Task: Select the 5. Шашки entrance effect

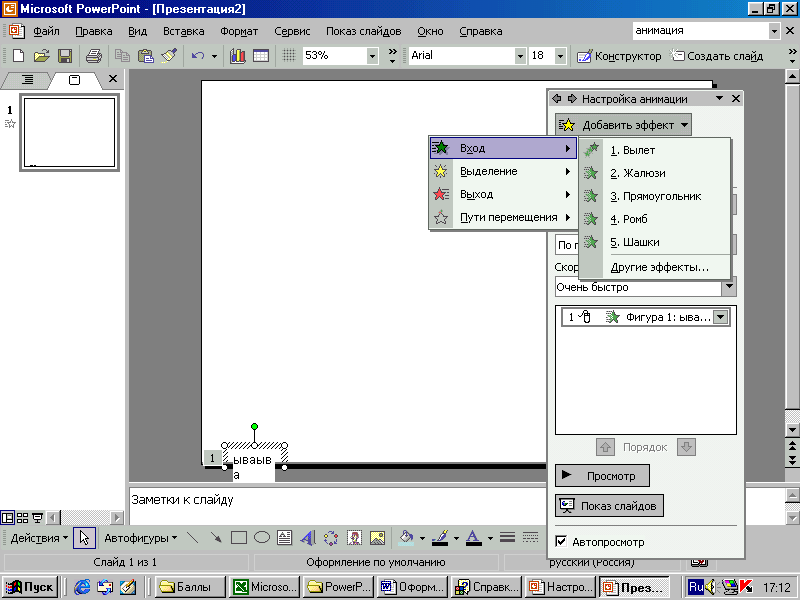Action: click(655, 242)
